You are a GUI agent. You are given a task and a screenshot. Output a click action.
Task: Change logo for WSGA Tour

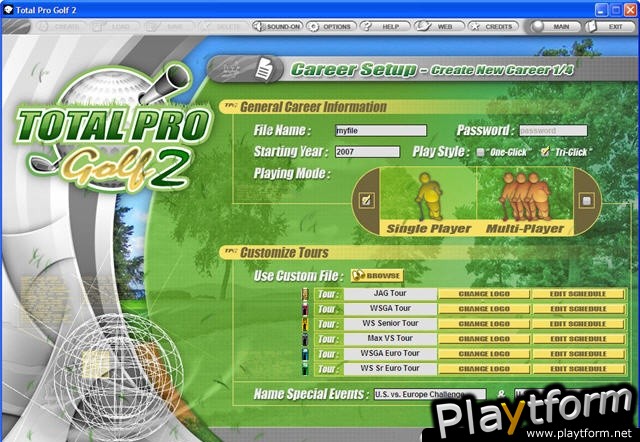[x=484, y=309]
